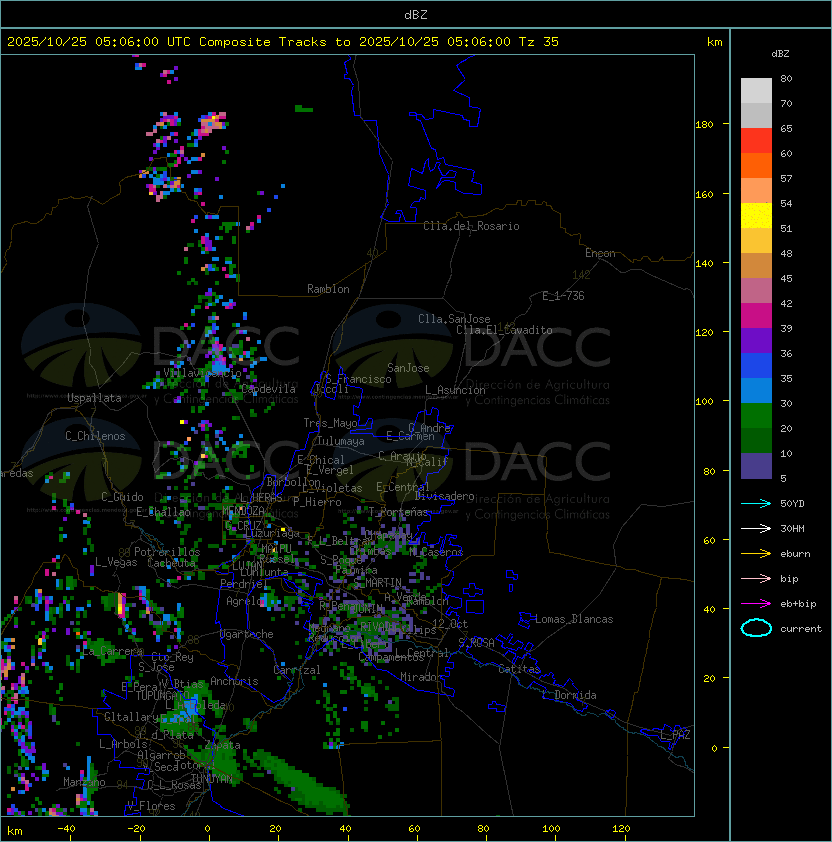Click the 'Tulumaya' map label
Screen dimensions: 832x842
[x=340, y=441]
